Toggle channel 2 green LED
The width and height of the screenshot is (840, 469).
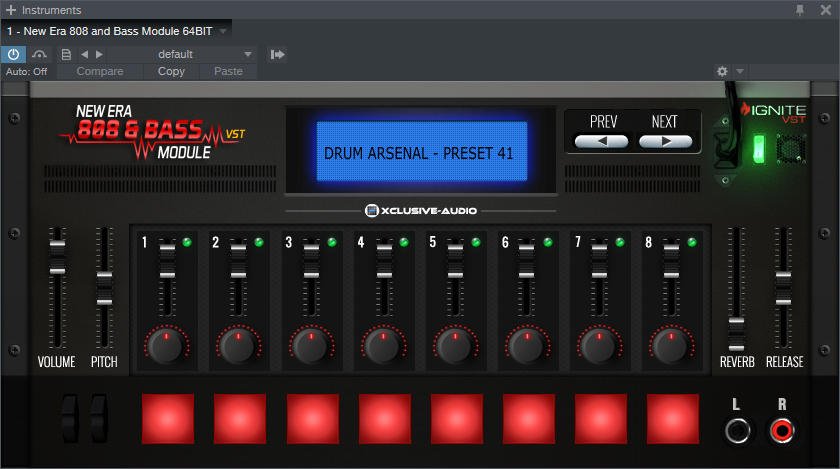tap(259, 242)
